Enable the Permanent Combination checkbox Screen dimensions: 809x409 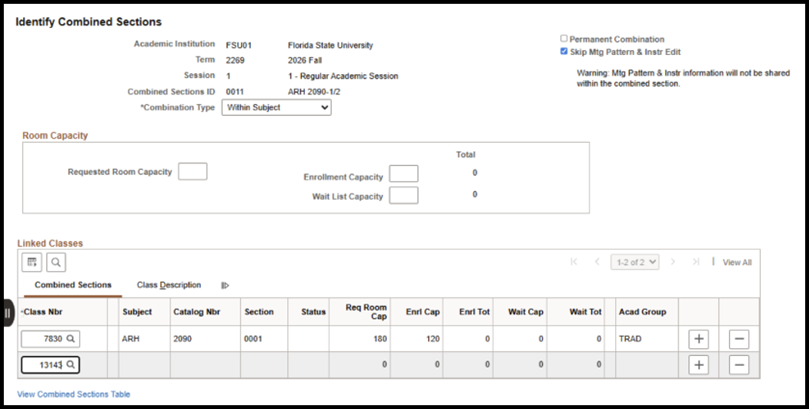pyautogui.click(x=564, y=39)
